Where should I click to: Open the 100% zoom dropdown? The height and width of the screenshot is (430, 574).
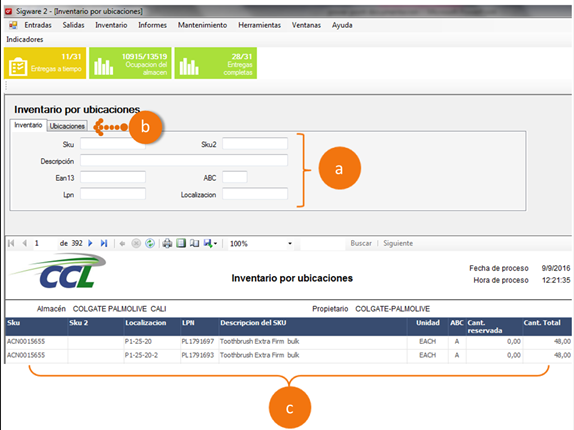pyautogui.click(x=261, y=244)
